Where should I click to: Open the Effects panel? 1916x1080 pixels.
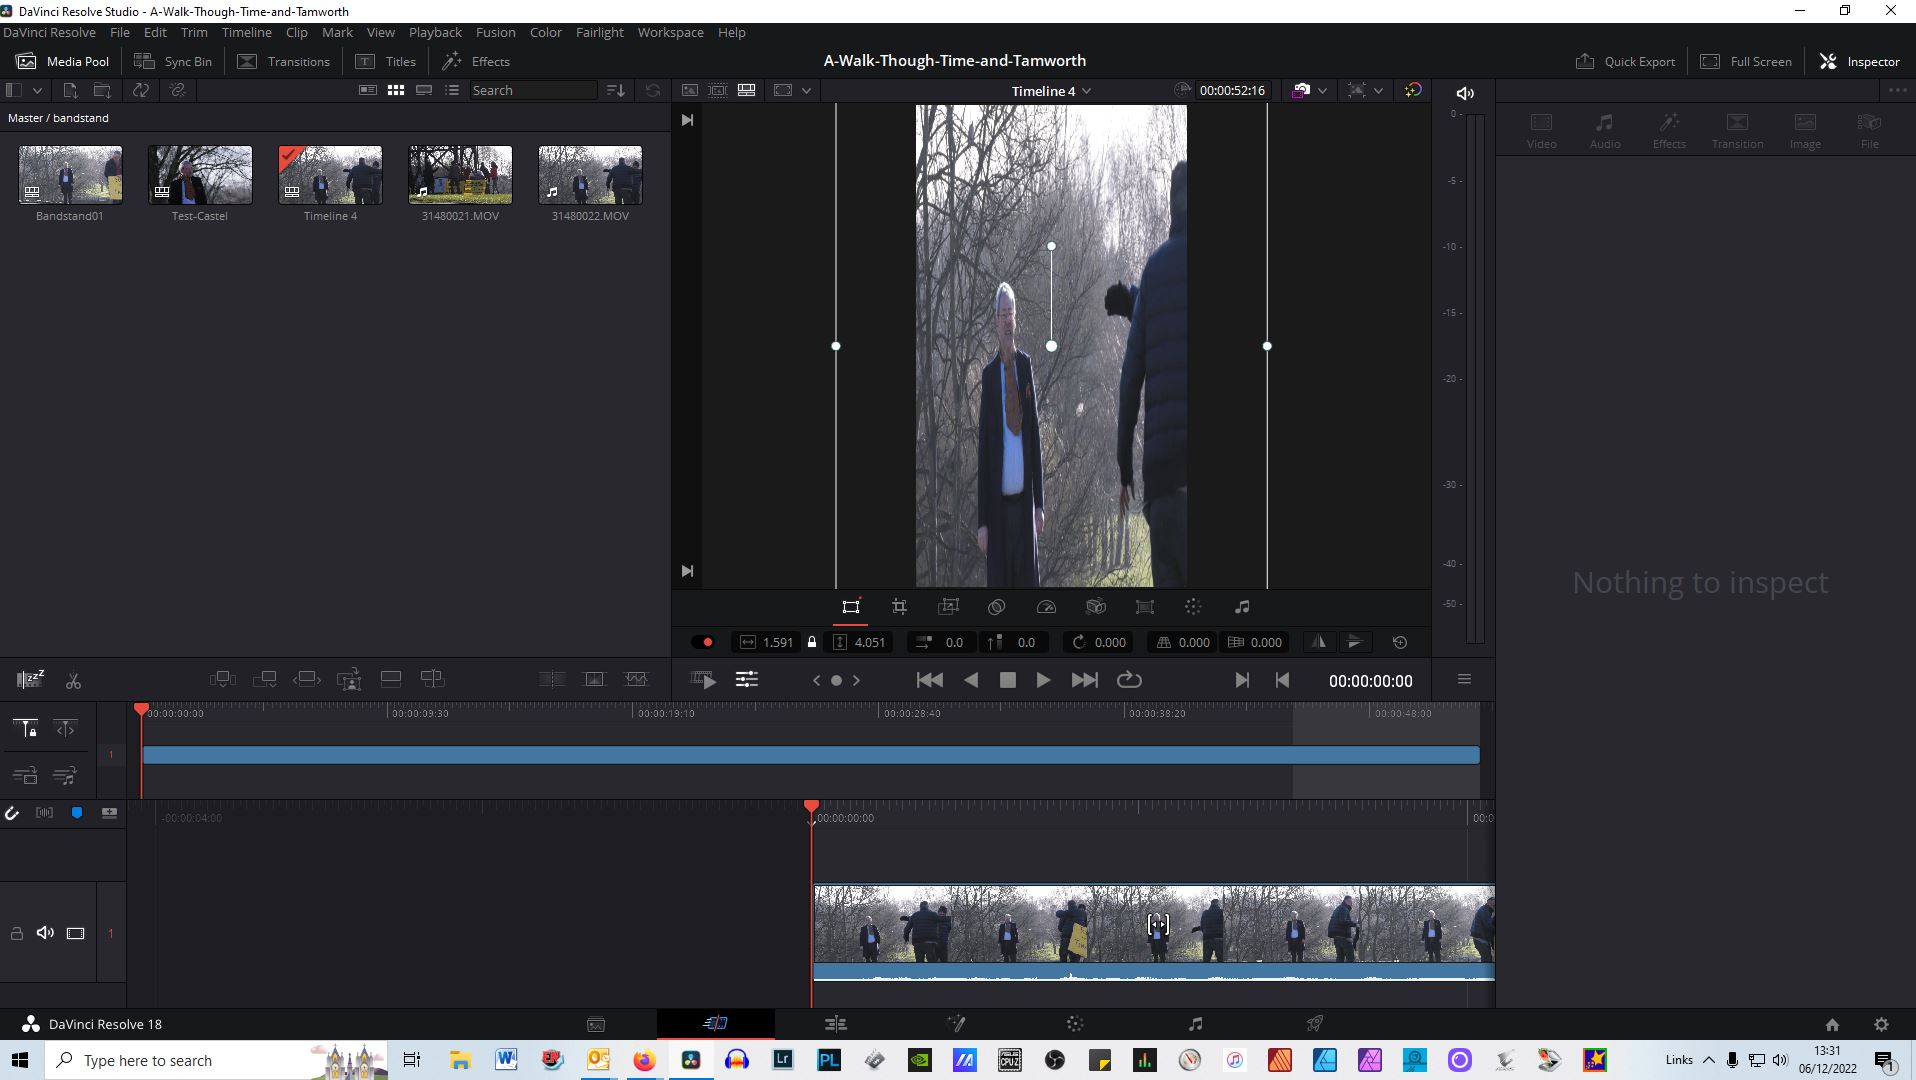[476, 61]
